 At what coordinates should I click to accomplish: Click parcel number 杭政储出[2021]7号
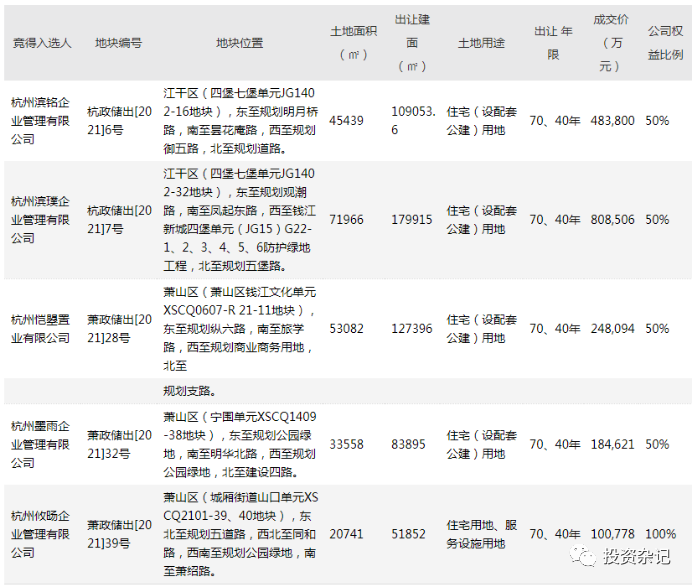pyautogui.click(x=118, y=219)
